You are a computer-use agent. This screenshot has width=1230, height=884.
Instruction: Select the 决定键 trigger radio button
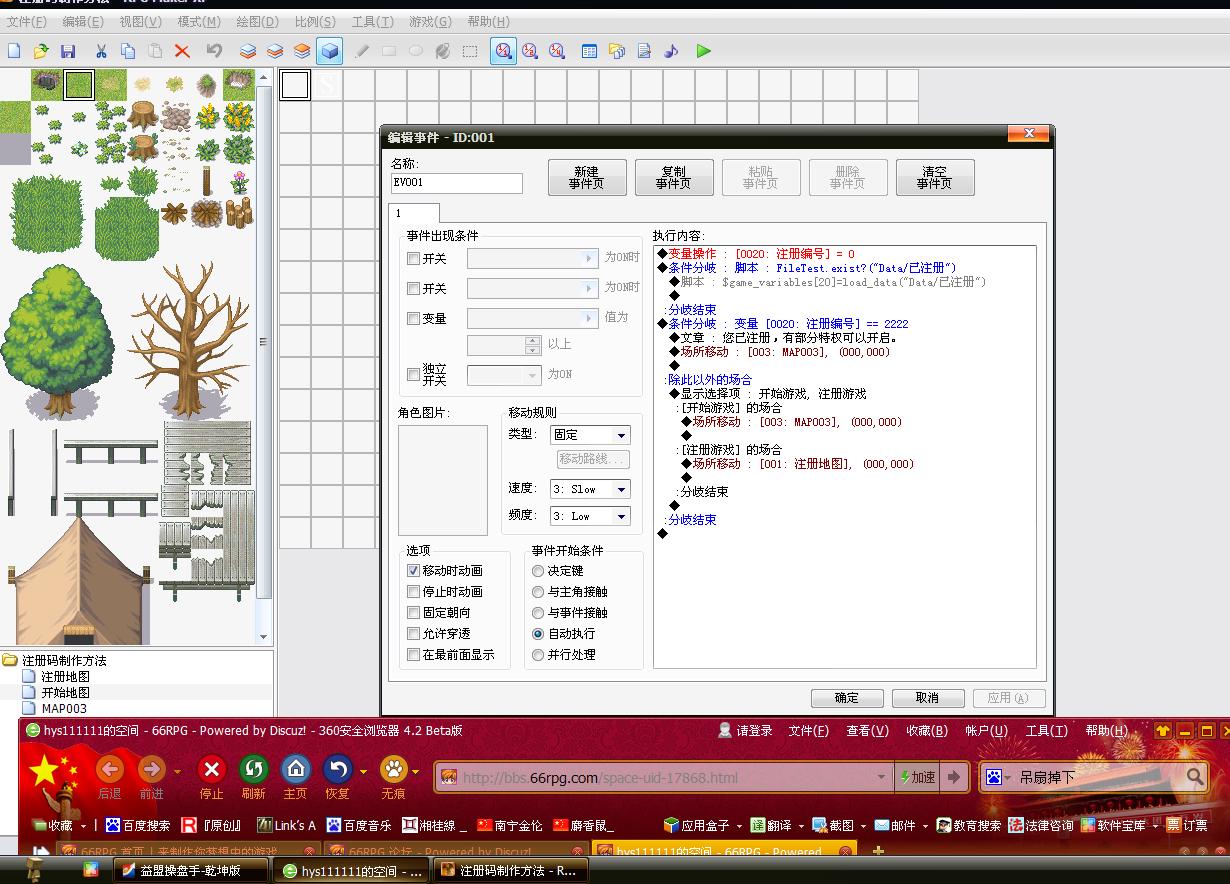pos(538,571)
